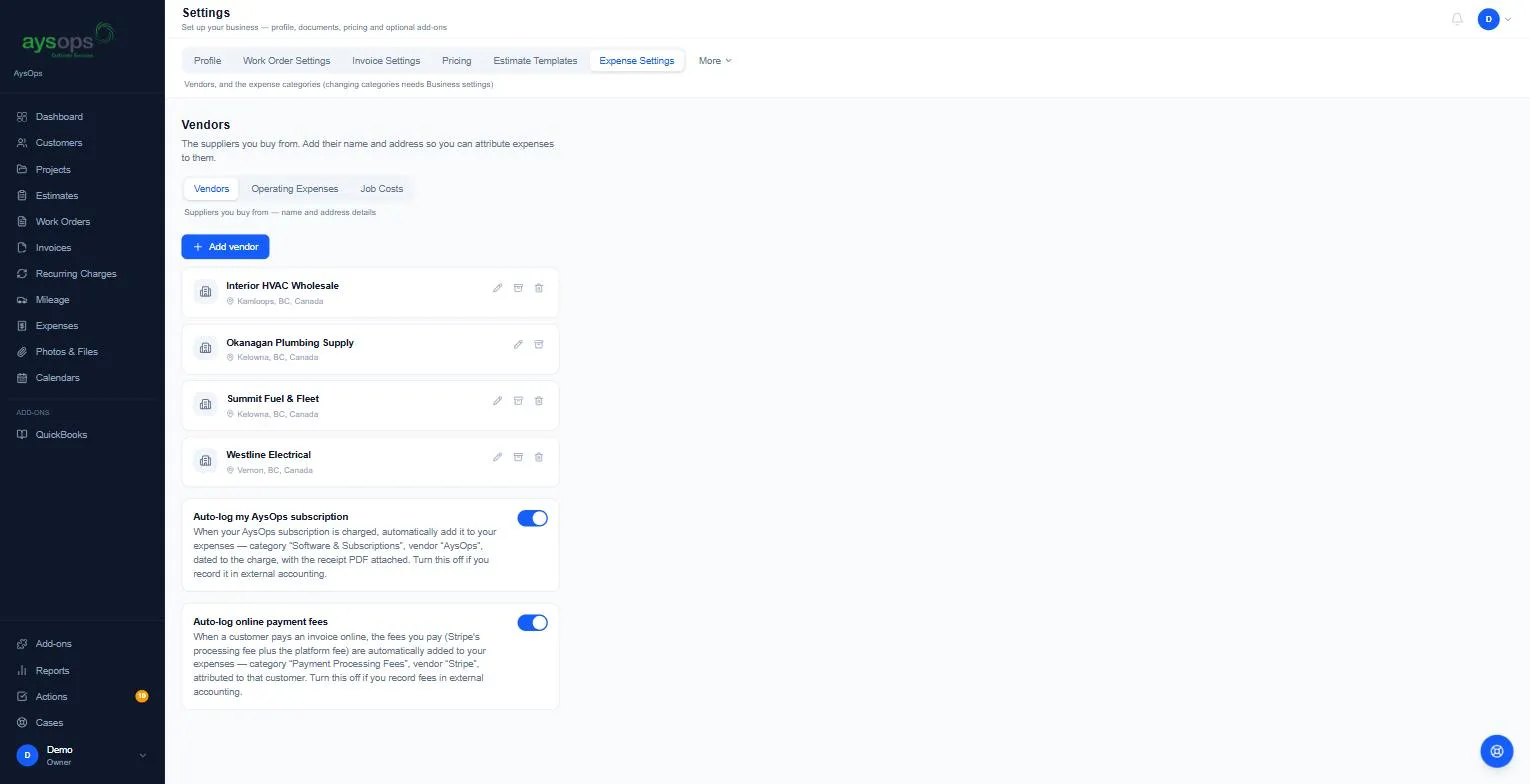Expand the More settings dropdown
This screenshot has width=1530, height=784.
715,61
